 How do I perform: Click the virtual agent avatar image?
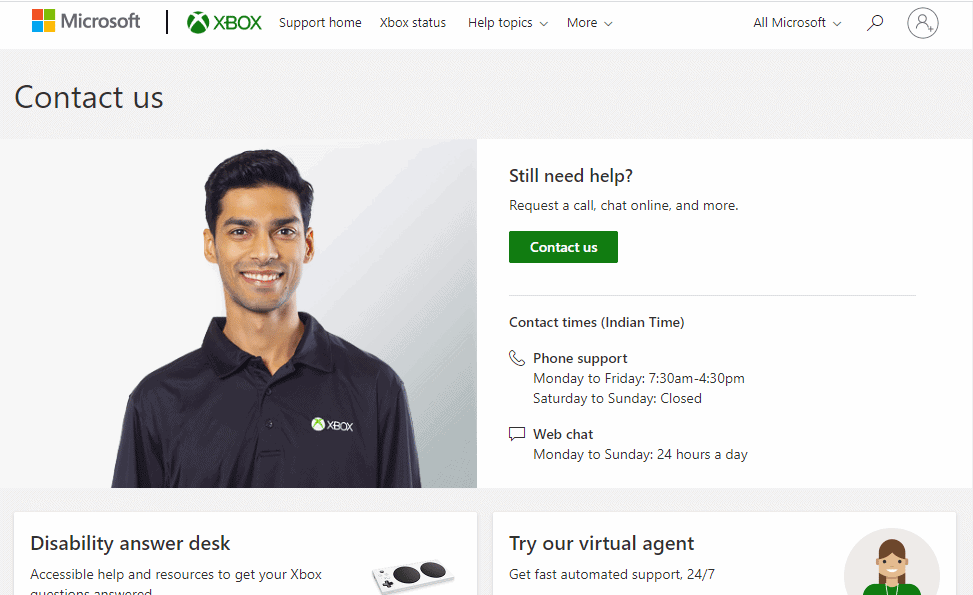[892, 565]
